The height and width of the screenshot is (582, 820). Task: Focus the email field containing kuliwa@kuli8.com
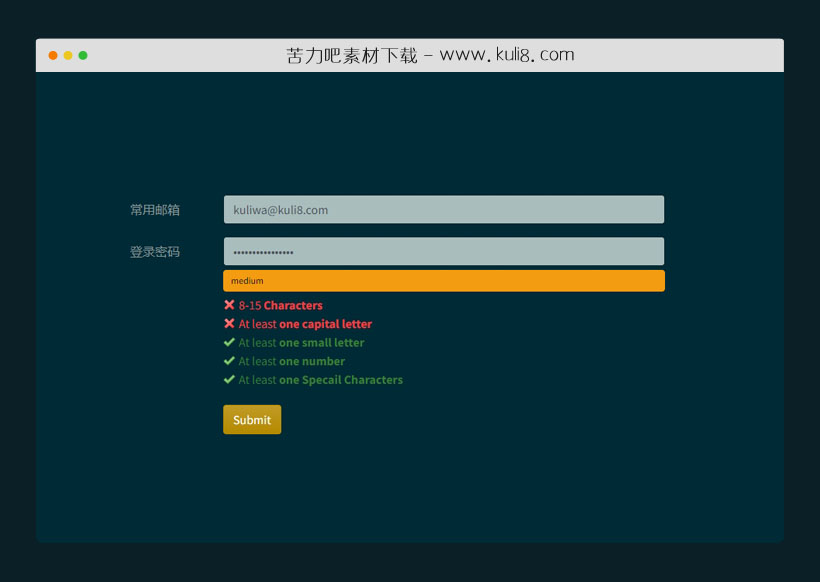(x=443, y=210)
